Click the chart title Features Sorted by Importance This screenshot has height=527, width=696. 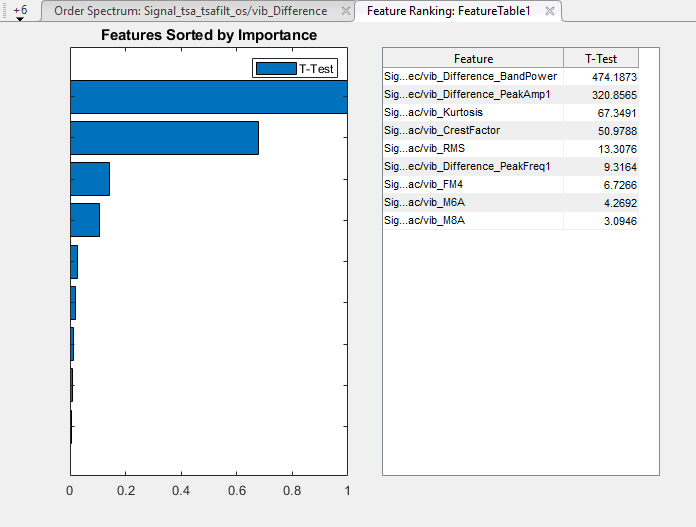209,35
